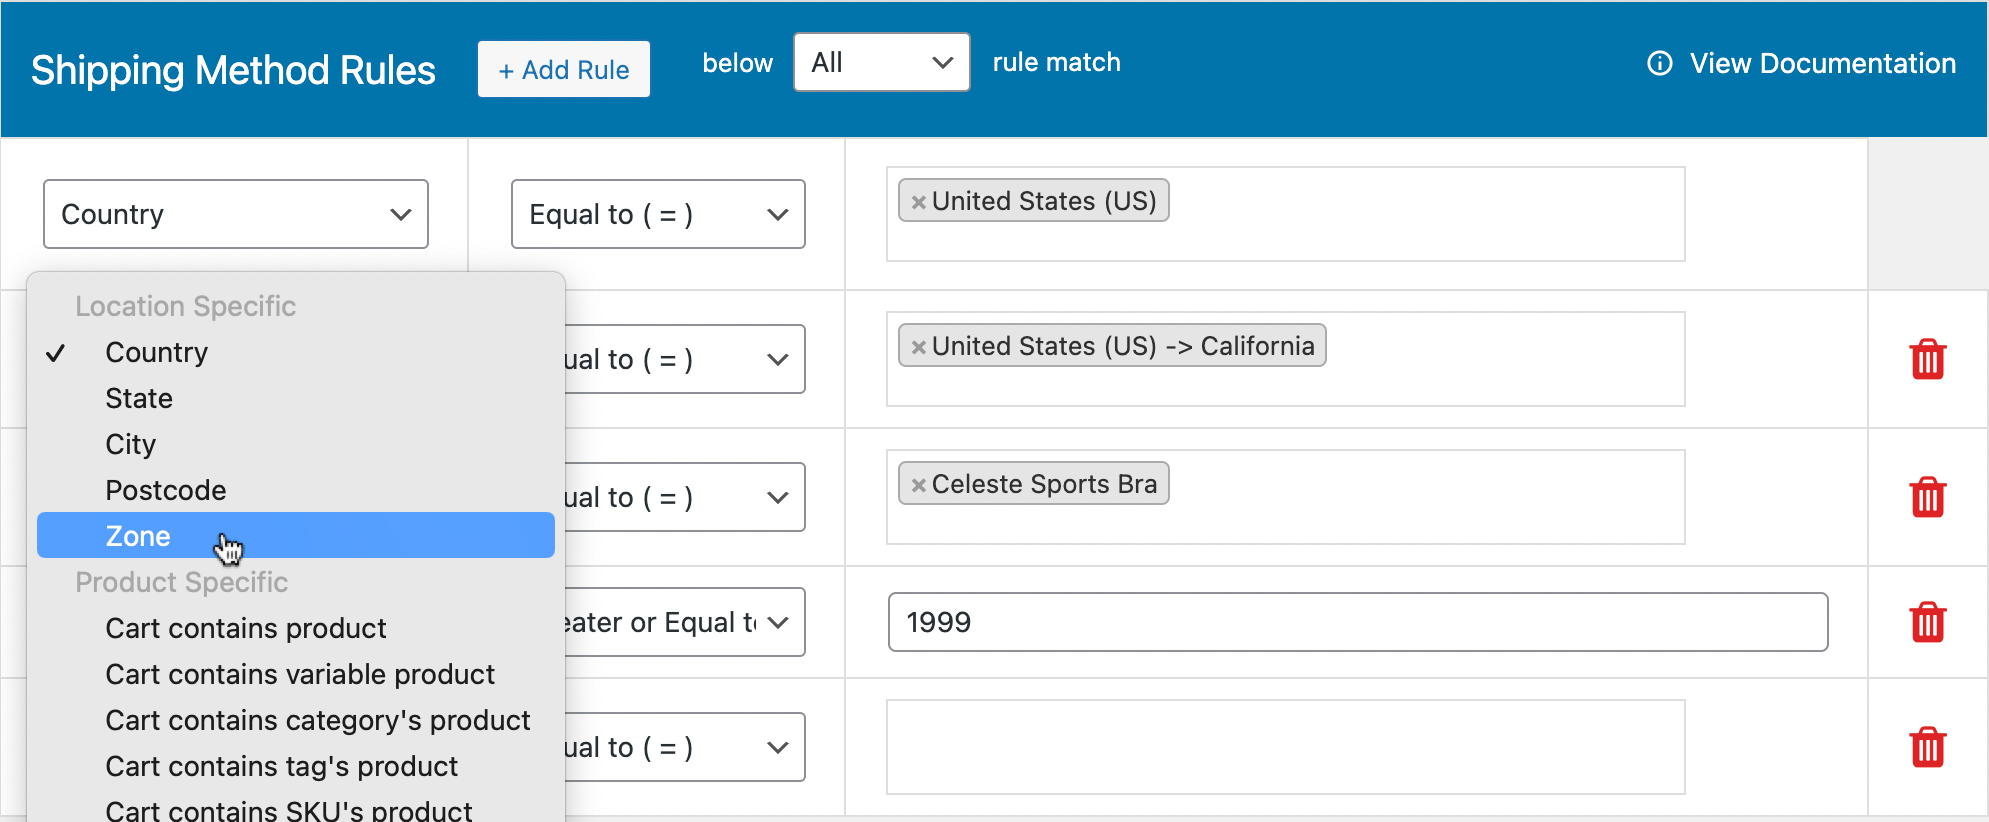The height and width of the screenshot is (822, 1989).
Task: Delete the last empty rule via trash icon
Action: point(1927,747)
